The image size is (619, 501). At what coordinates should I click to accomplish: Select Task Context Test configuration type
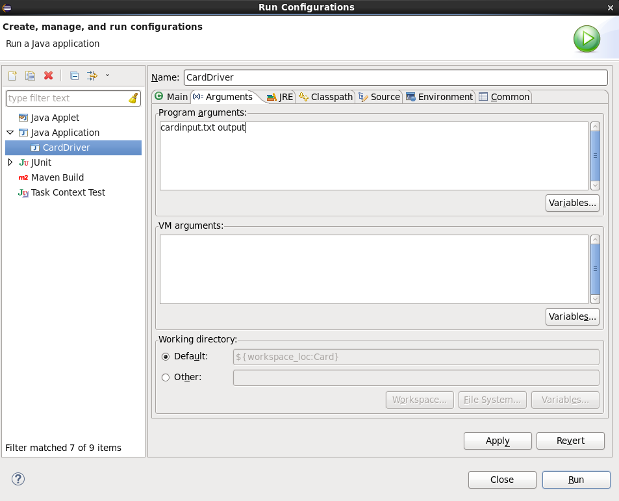point(68,193)
